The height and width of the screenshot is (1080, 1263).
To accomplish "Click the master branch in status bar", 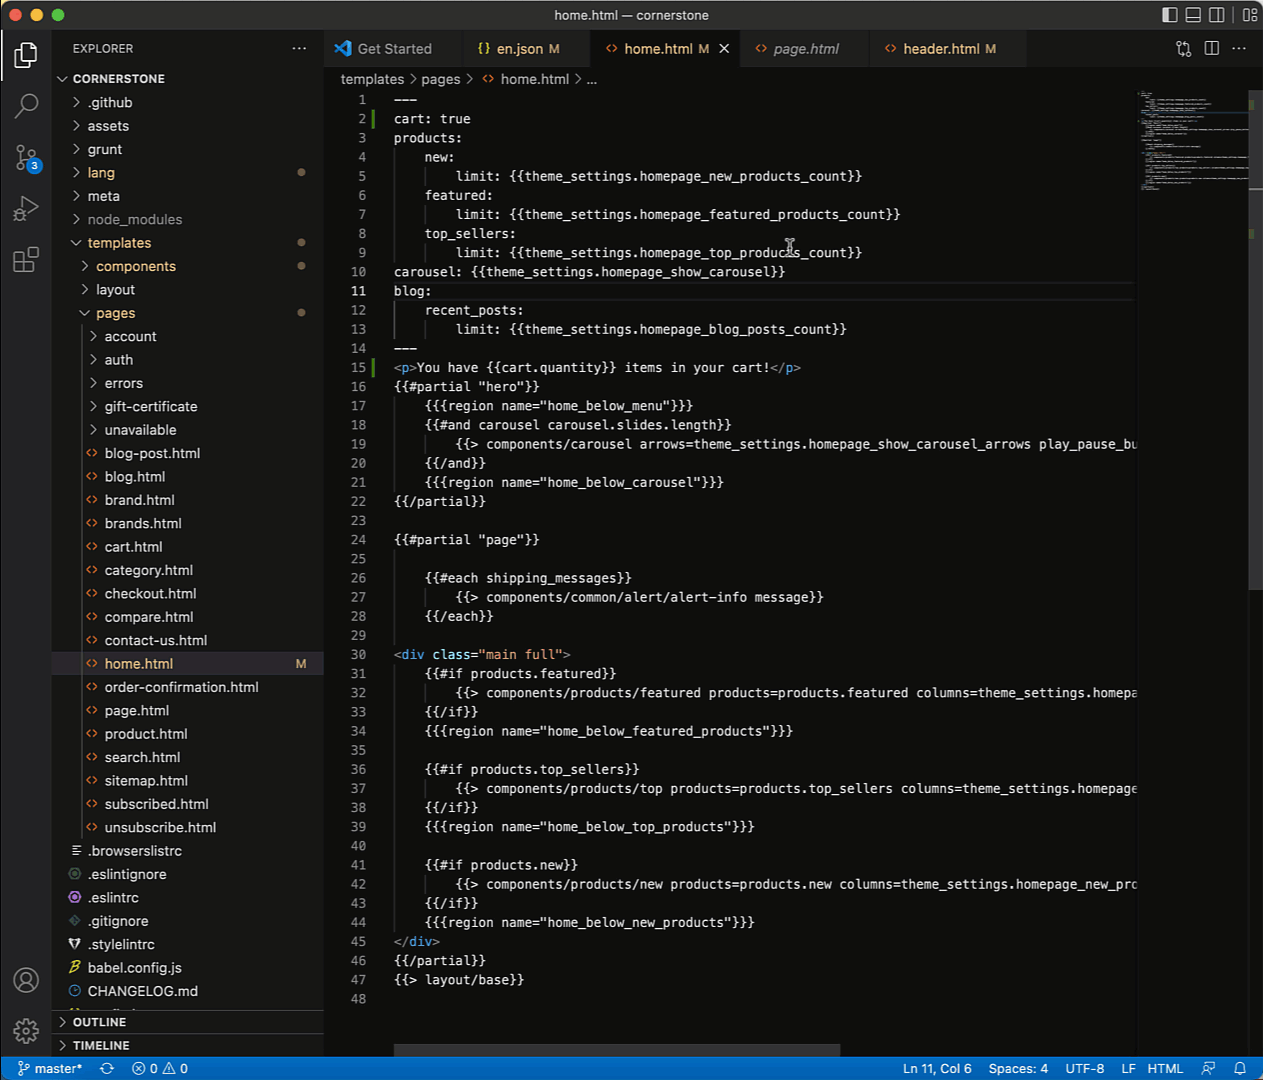I will coord(50,1068).
